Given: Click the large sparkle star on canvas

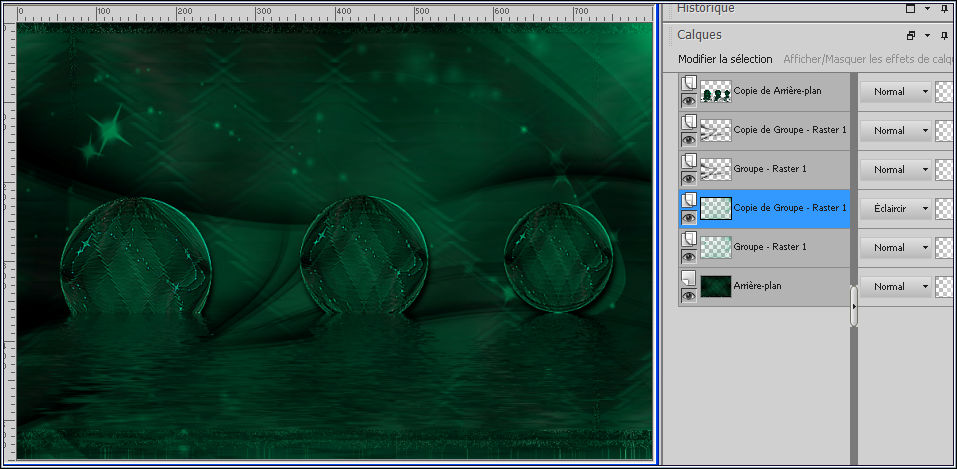Looking at the screenshot, I should click(110, 130).
